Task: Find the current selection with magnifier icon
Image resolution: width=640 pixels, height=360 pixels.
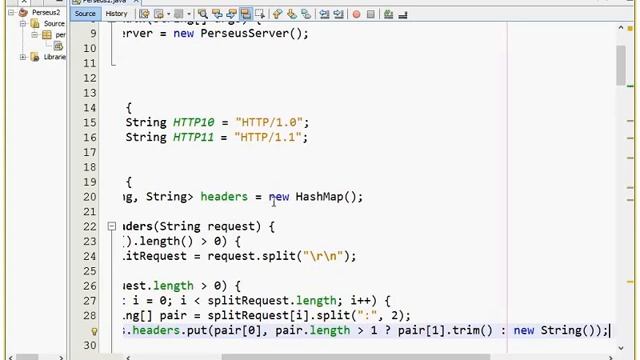Action: 202,14
